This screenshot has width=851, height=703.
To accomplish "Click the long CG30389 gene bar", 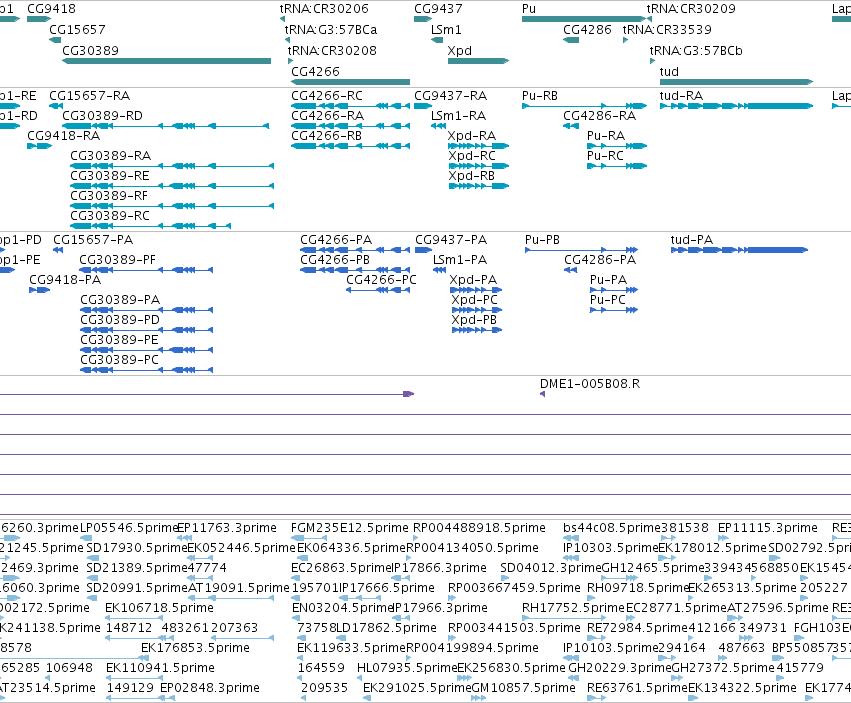I will click(x=167, y=61).
